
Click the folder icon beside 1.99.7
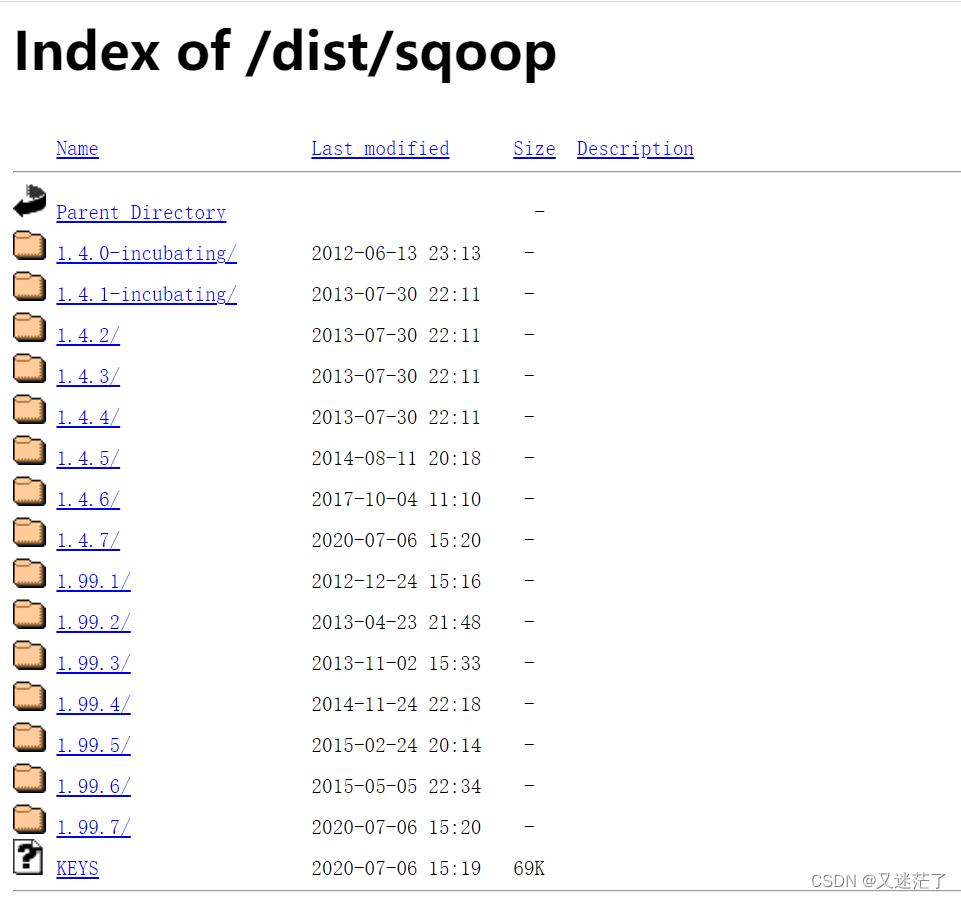click(29, 817)
